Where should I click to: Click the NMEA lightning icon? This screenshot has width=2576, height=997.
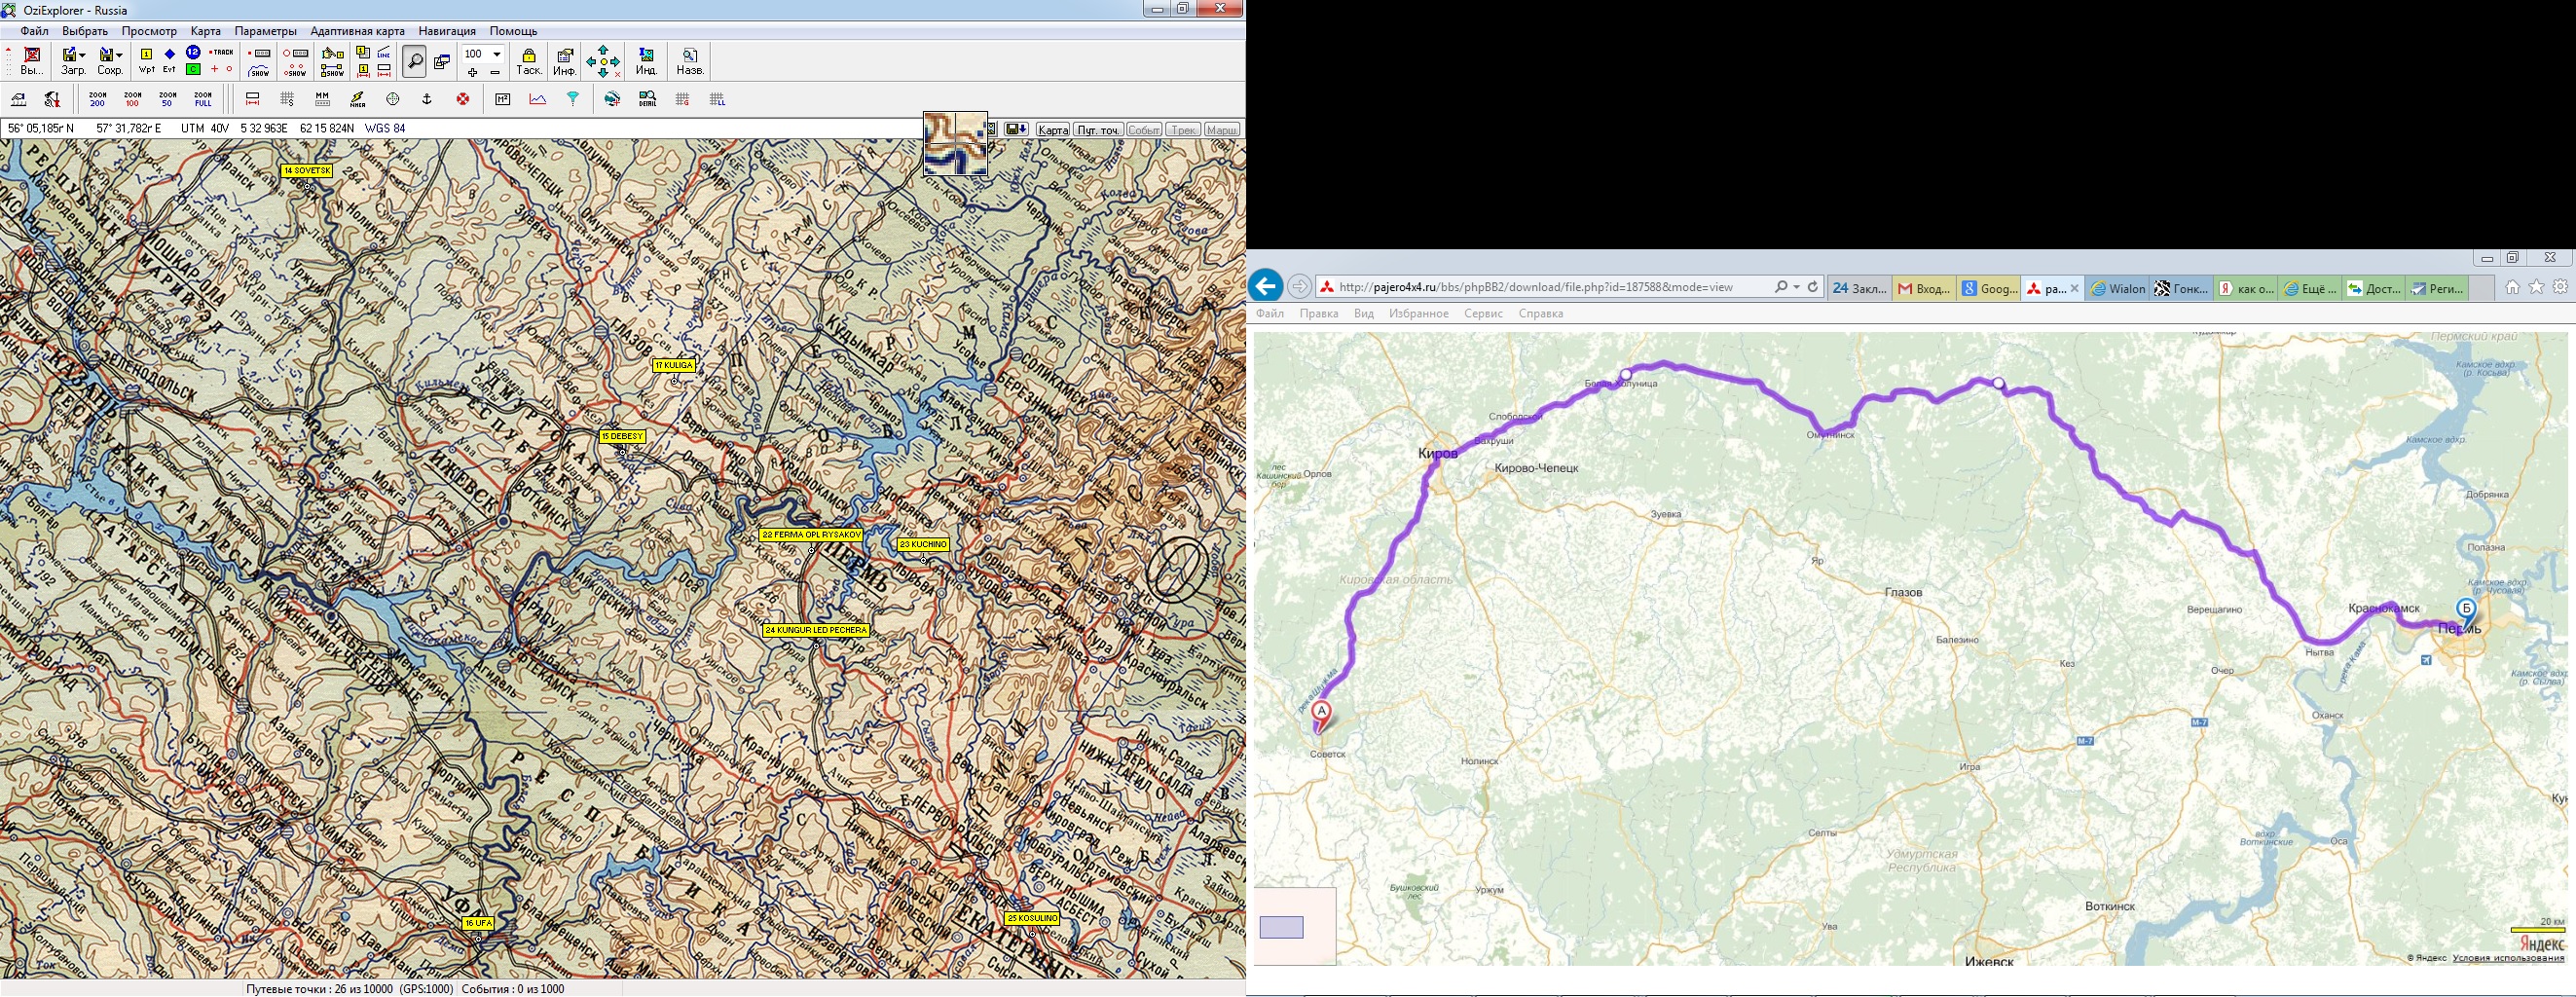[x=357, y=99]
